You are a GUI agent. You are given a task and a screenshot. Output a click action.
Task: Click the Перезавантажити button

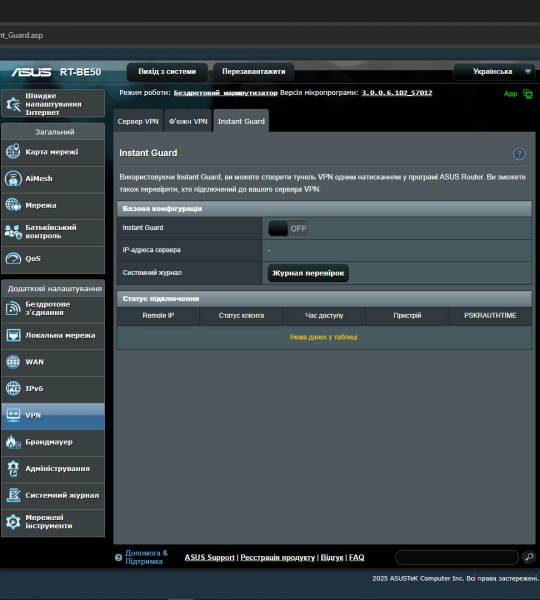tap(254, 72)
